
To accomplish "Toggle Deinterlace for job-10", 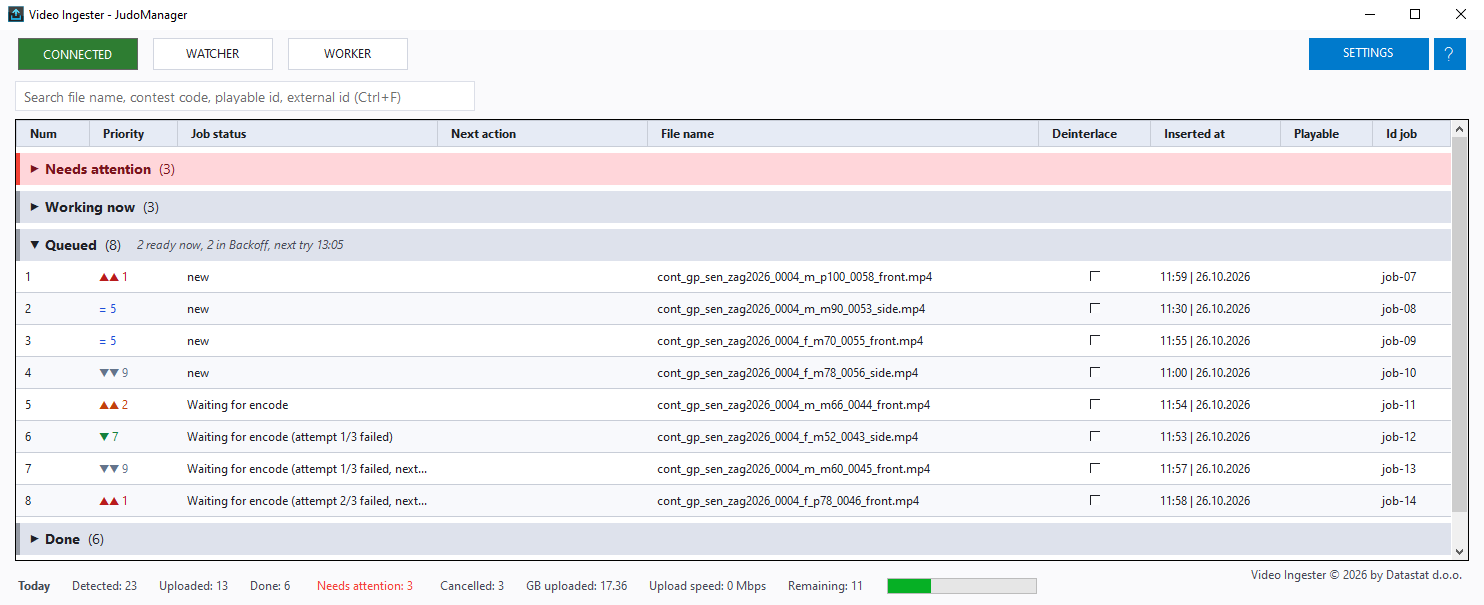I will (x=1095, y=372).
